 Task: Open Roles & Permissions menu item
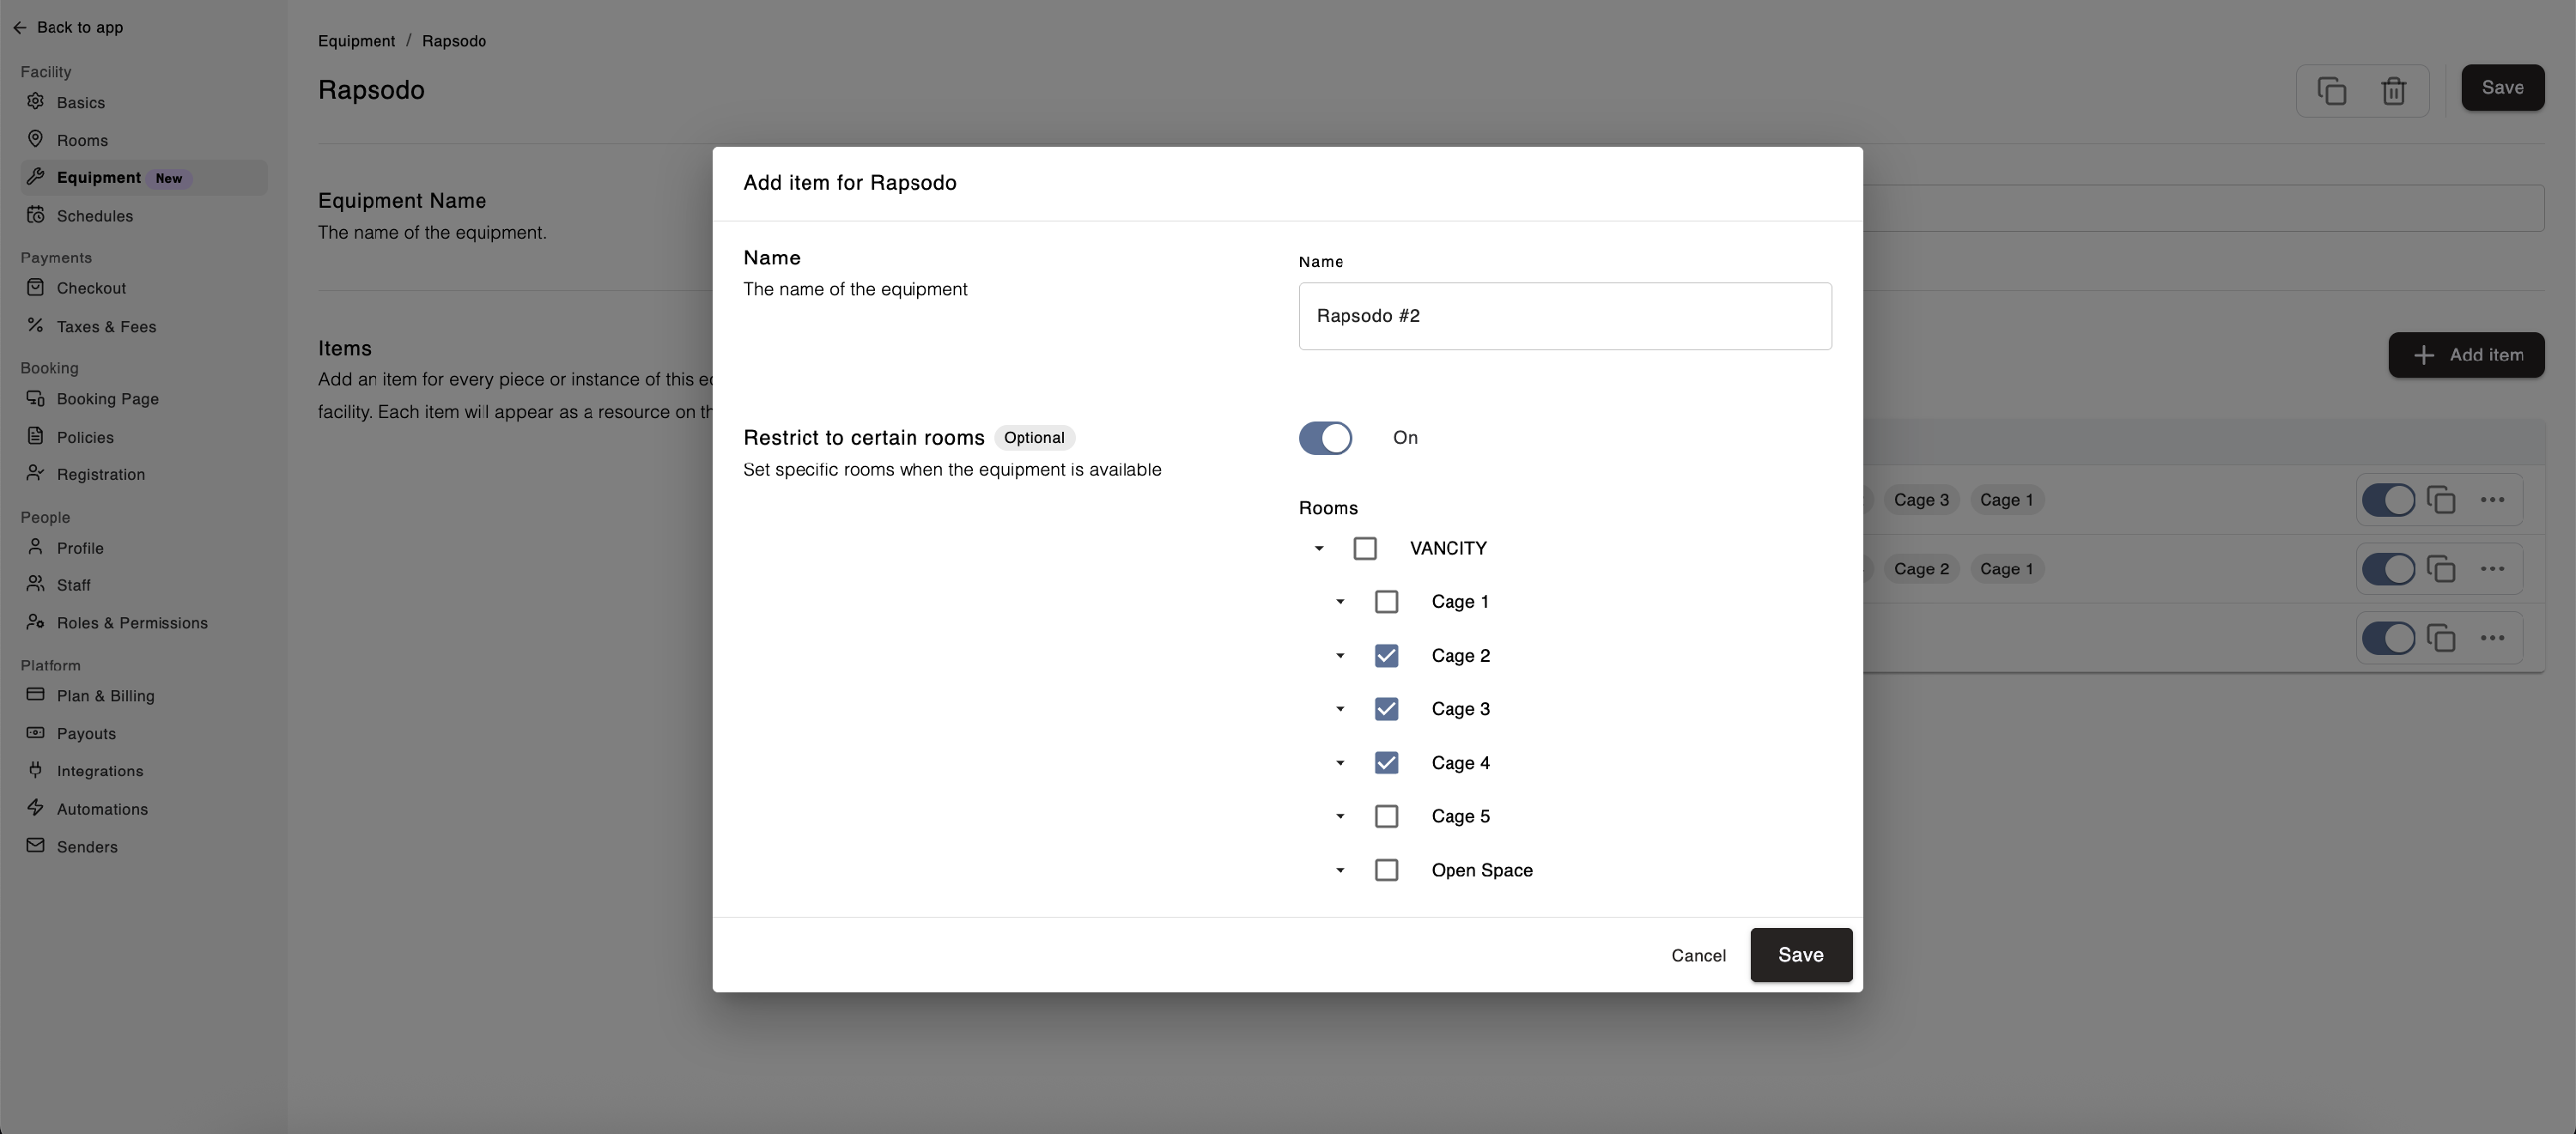click(132, 623)
